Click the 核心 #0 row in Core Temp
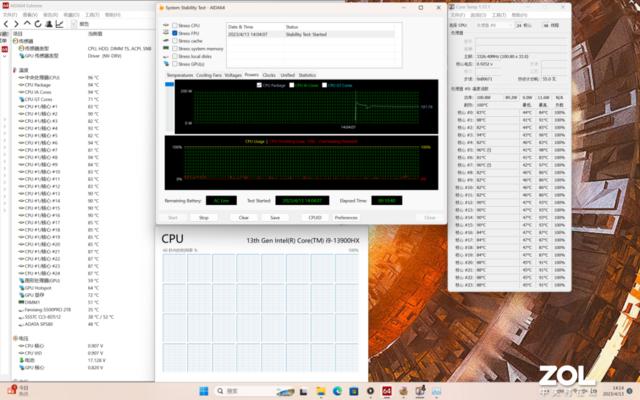Screen dimensions: 640x400 pos(511,112)
